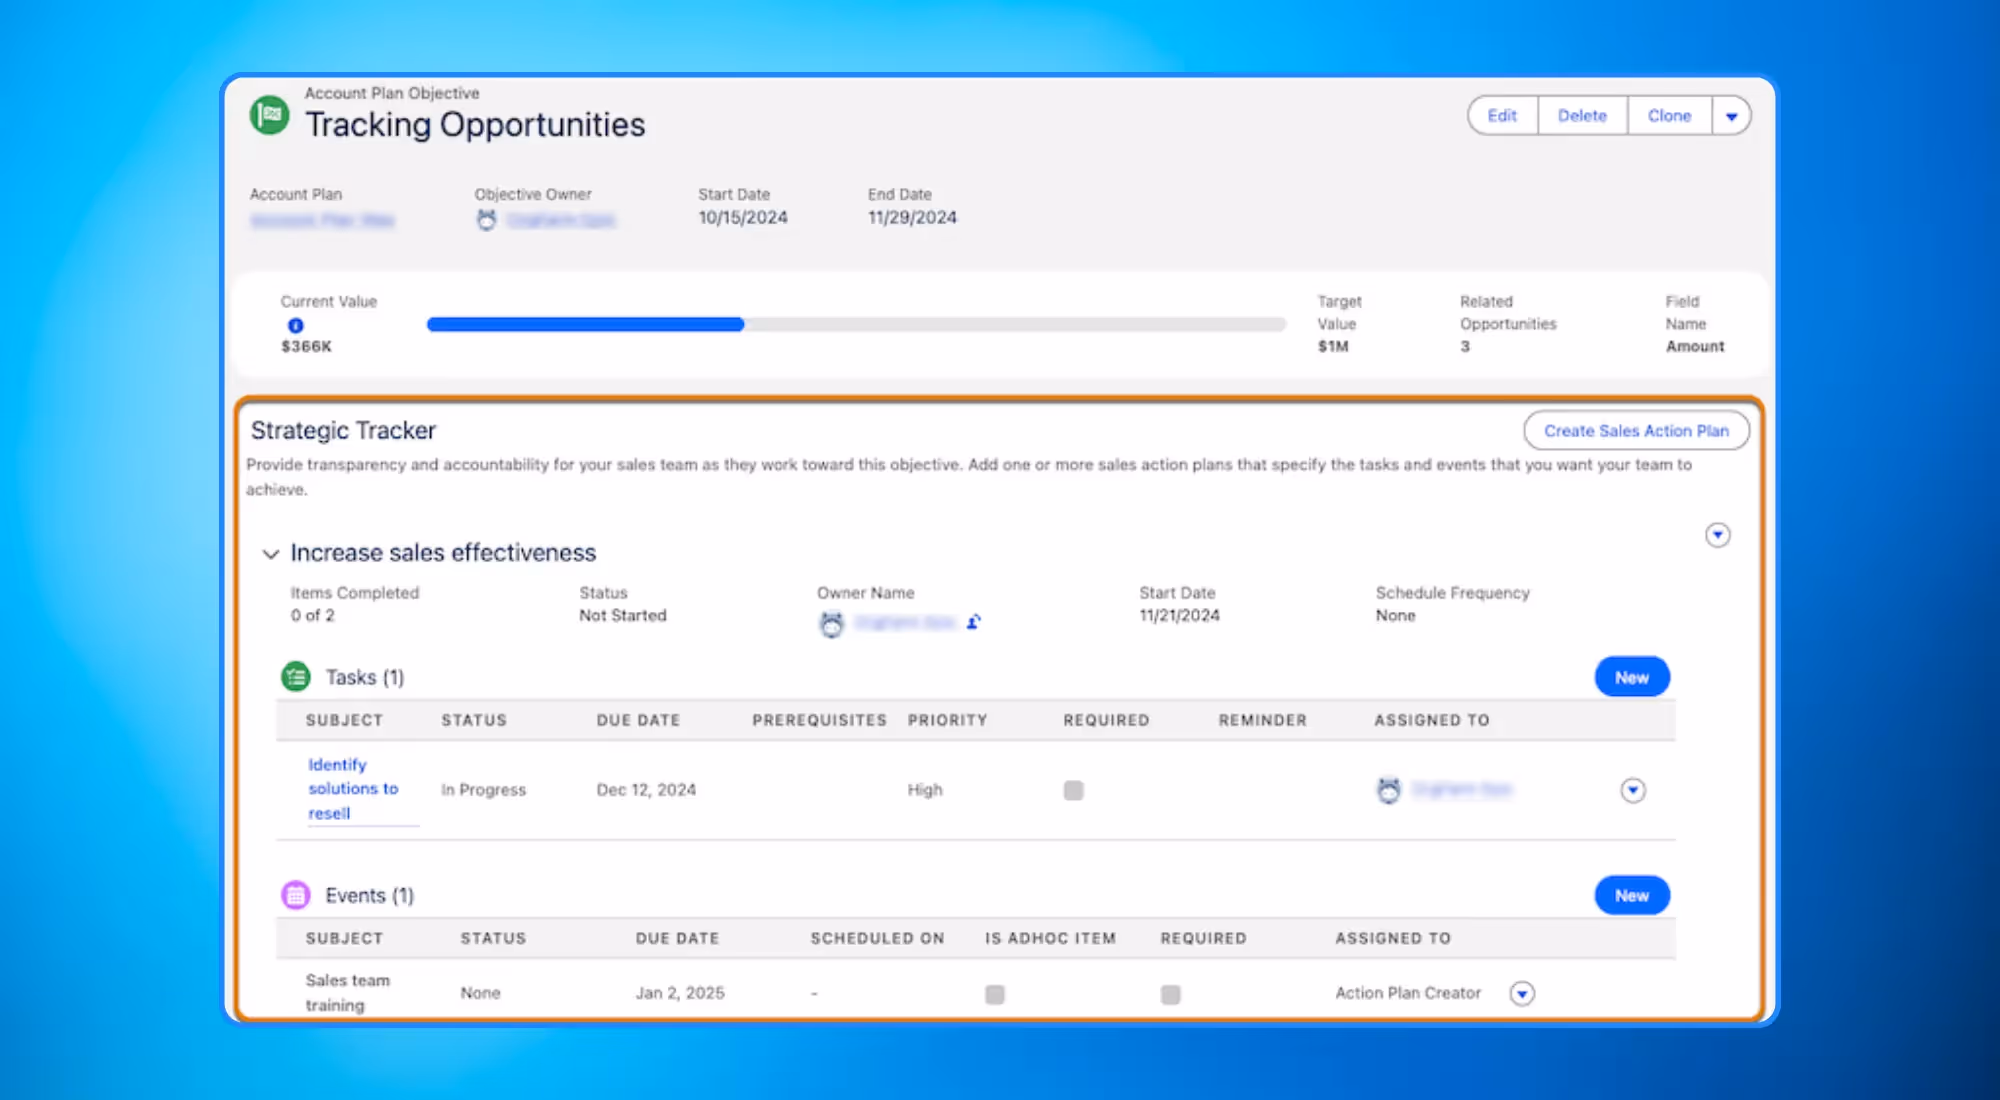Click New button in Tasks section
2000x1100 pixels.
(x=1632, y=677)
